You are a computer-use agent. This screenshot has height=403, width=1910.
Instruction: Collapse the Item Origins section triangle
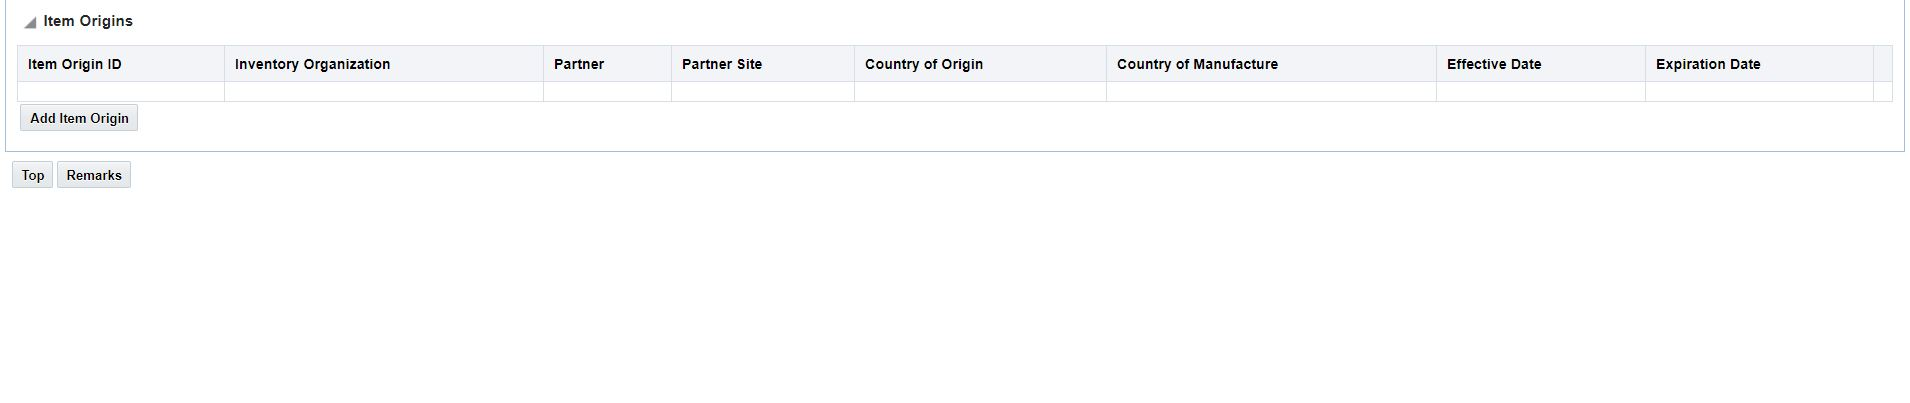click(30, 23)
